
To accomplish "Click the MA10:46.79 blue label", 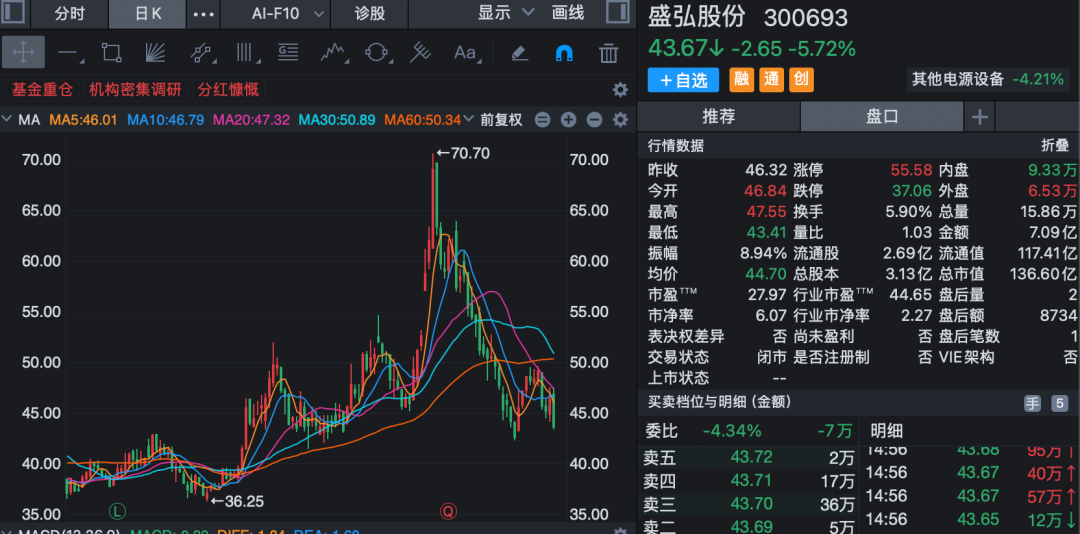I will [165, 120].
